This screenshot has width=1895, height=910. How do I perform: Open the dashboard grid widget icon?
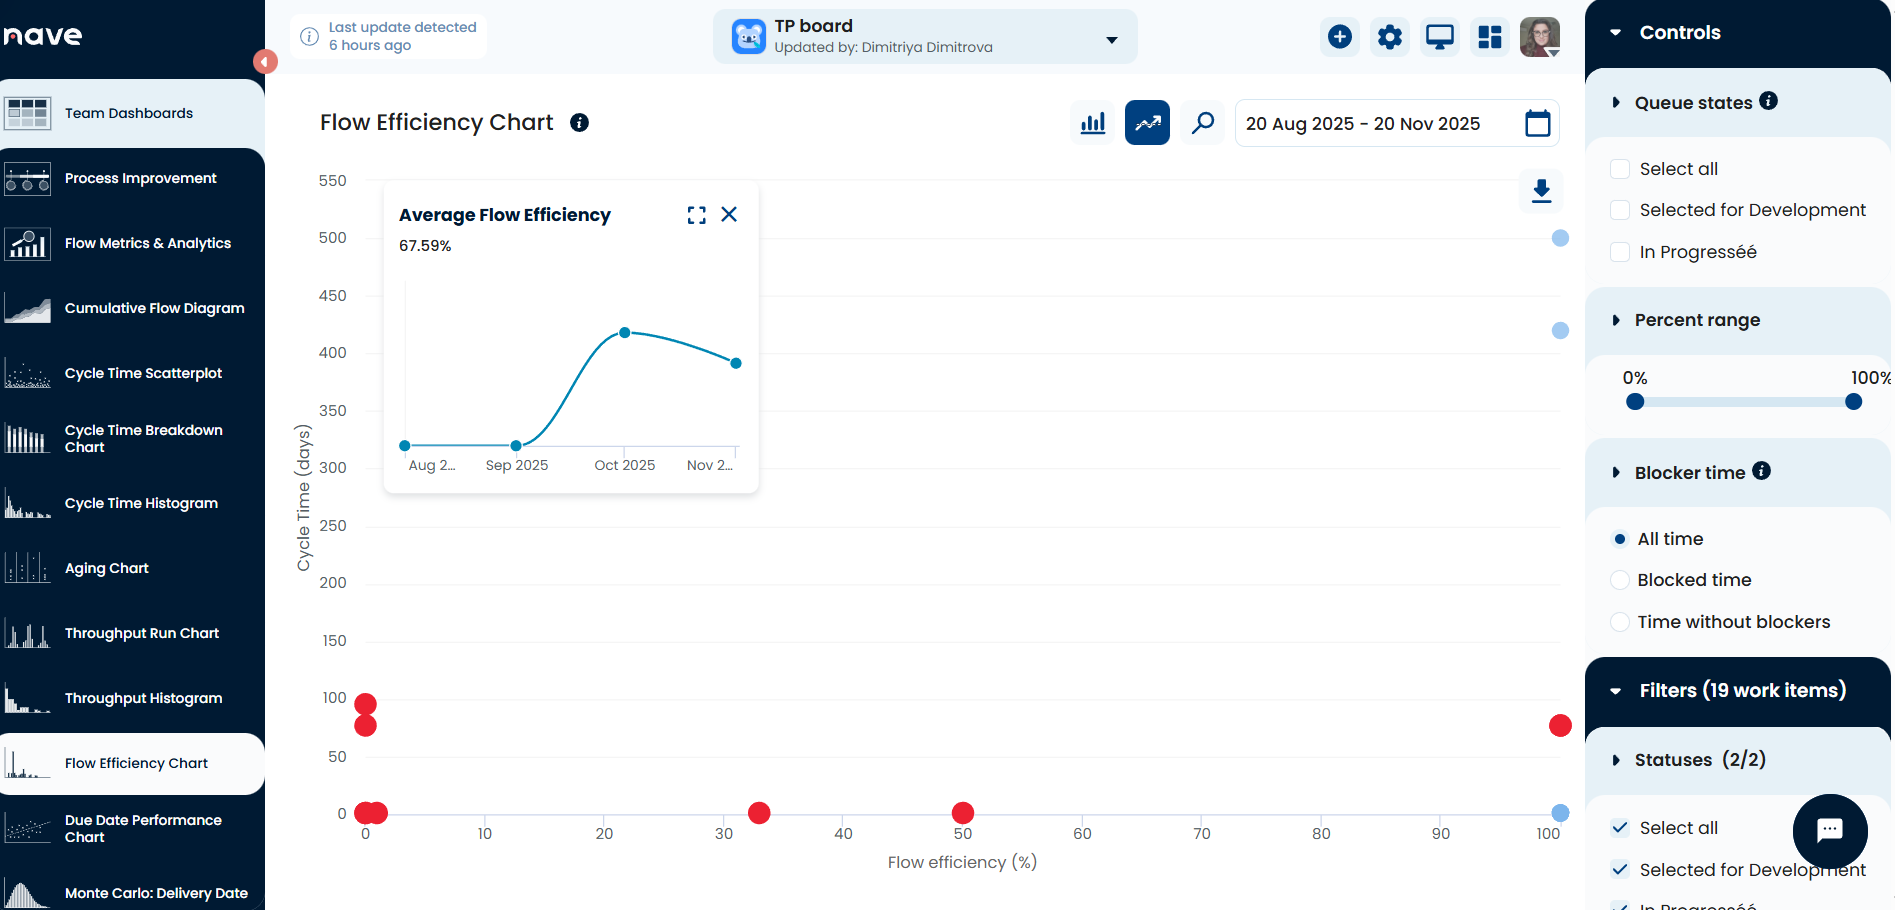[1490, 37]
